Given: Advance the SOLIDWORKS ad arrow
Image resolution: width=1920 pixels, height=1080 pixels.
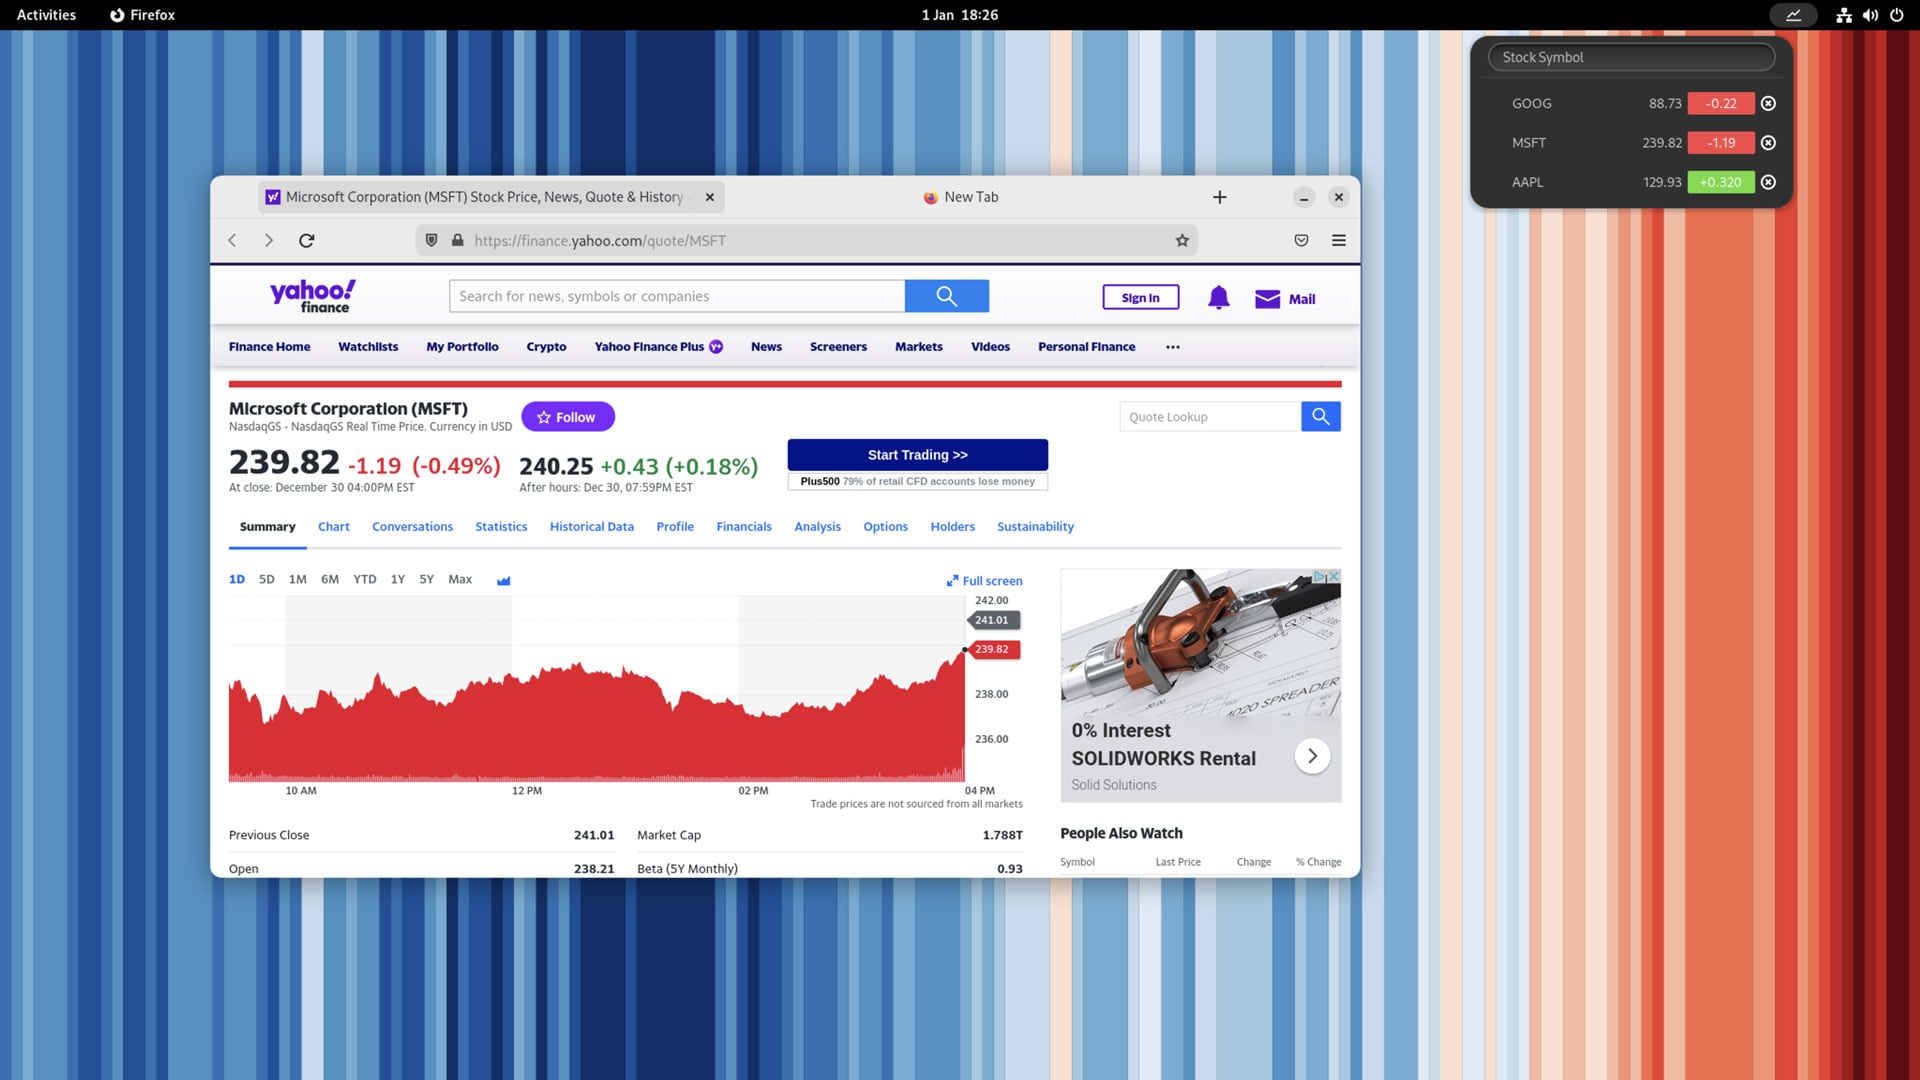Looking at the screenshot, I should tap(1312, 756).
